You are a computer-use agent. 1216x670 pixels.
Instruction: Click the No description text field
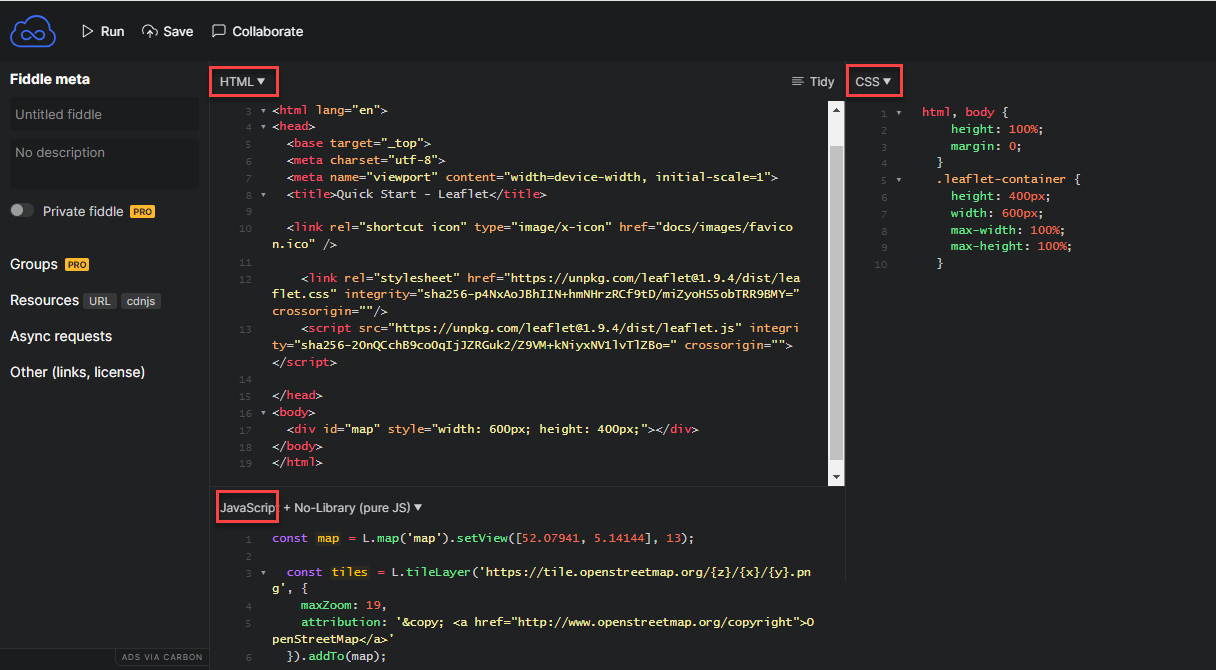[104, 162]
